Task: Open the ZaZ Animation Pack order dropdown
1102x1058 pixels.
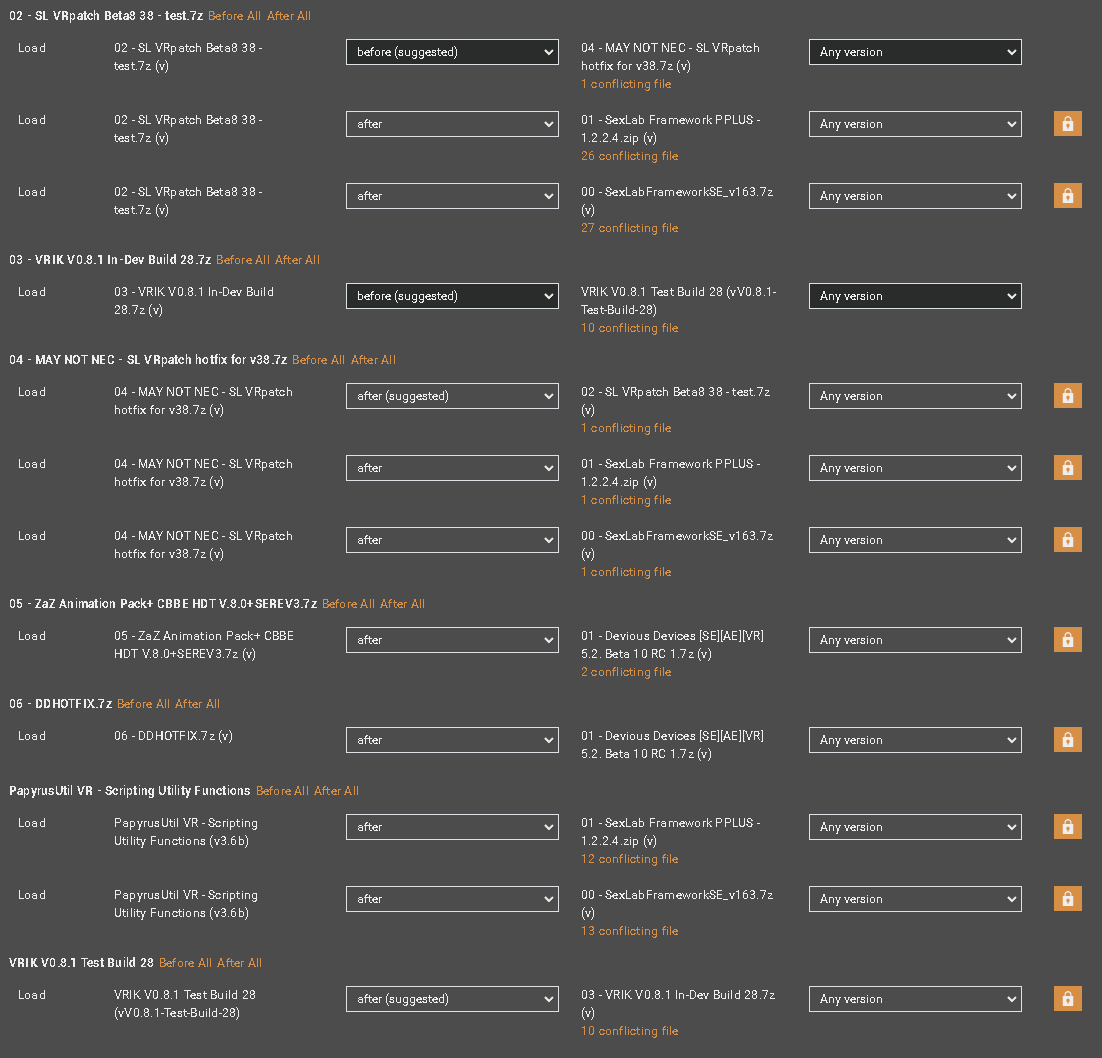Action: 452,640
